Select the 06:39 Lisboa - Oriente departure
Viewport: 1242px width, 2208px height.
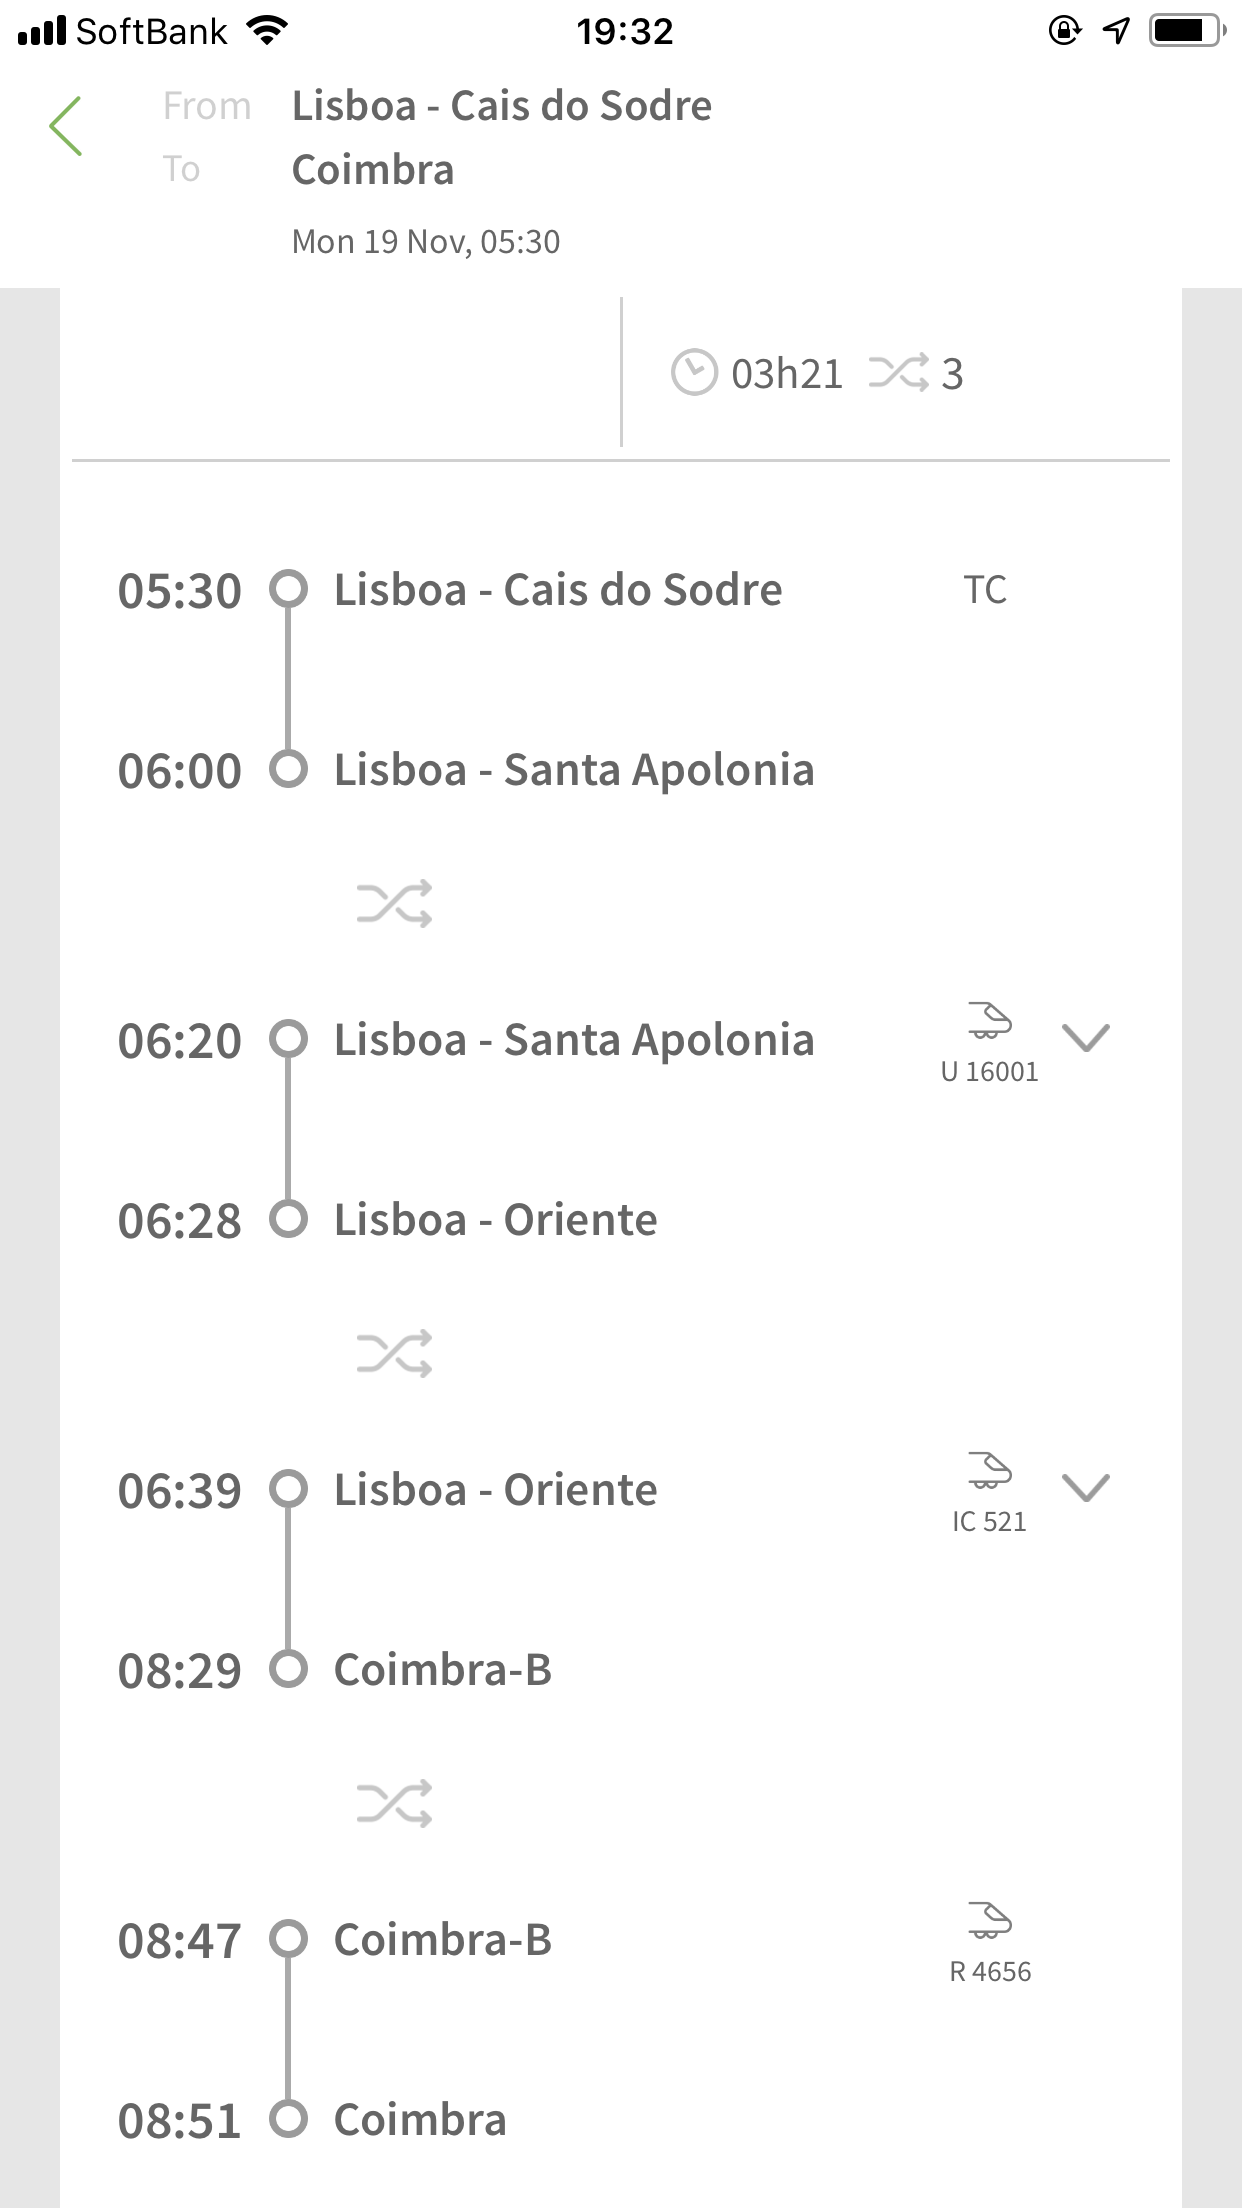click(495, 1490)
